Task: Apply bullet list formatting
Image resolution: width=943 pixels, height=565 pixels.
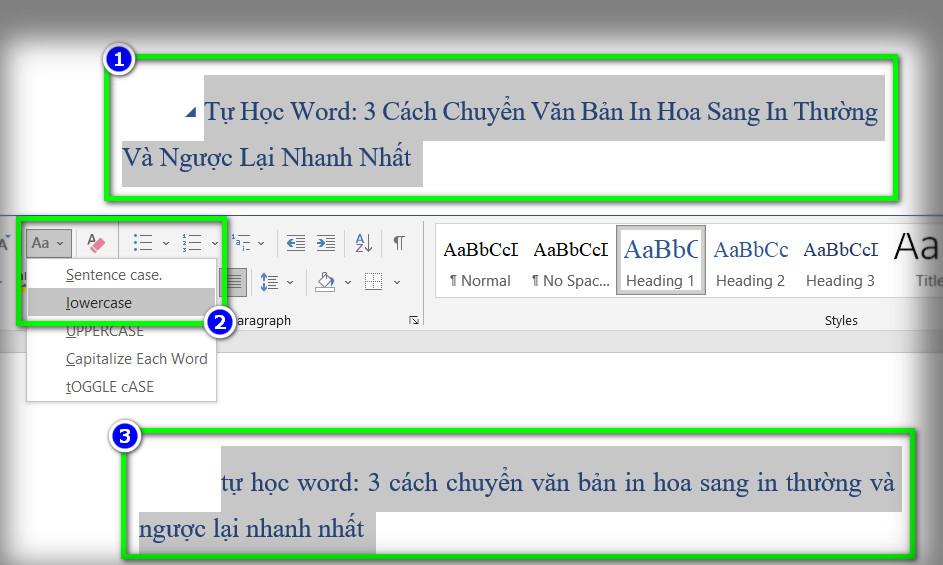Action: click(x=143, y=243)
